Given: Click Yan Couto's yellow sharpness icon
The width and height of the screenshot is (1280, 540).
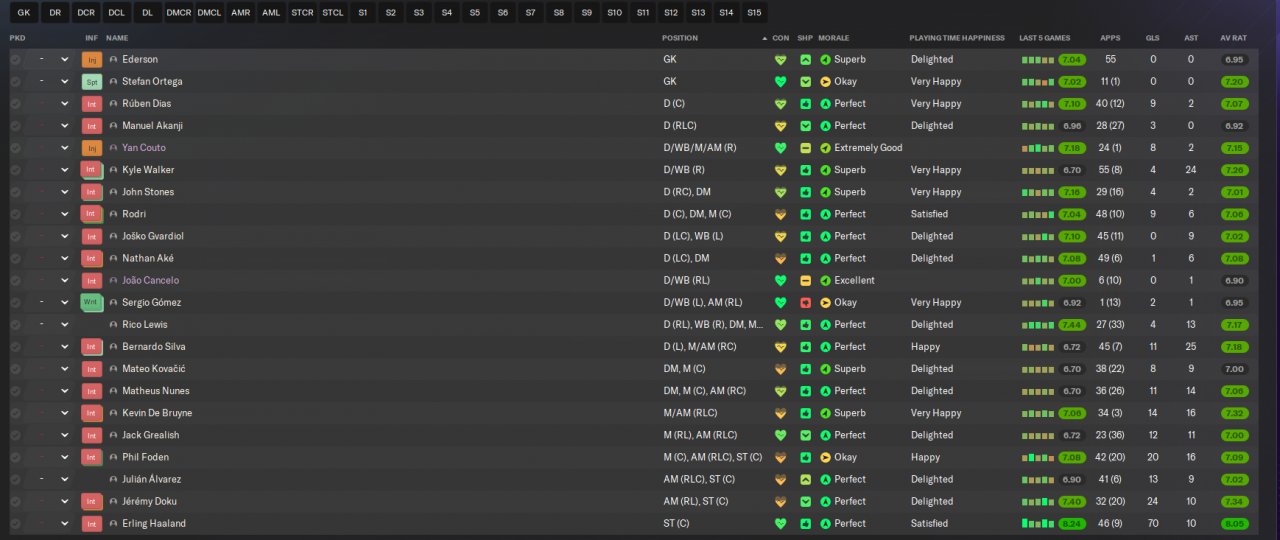Looking at the screenshot, I should (x=805, y=148).
